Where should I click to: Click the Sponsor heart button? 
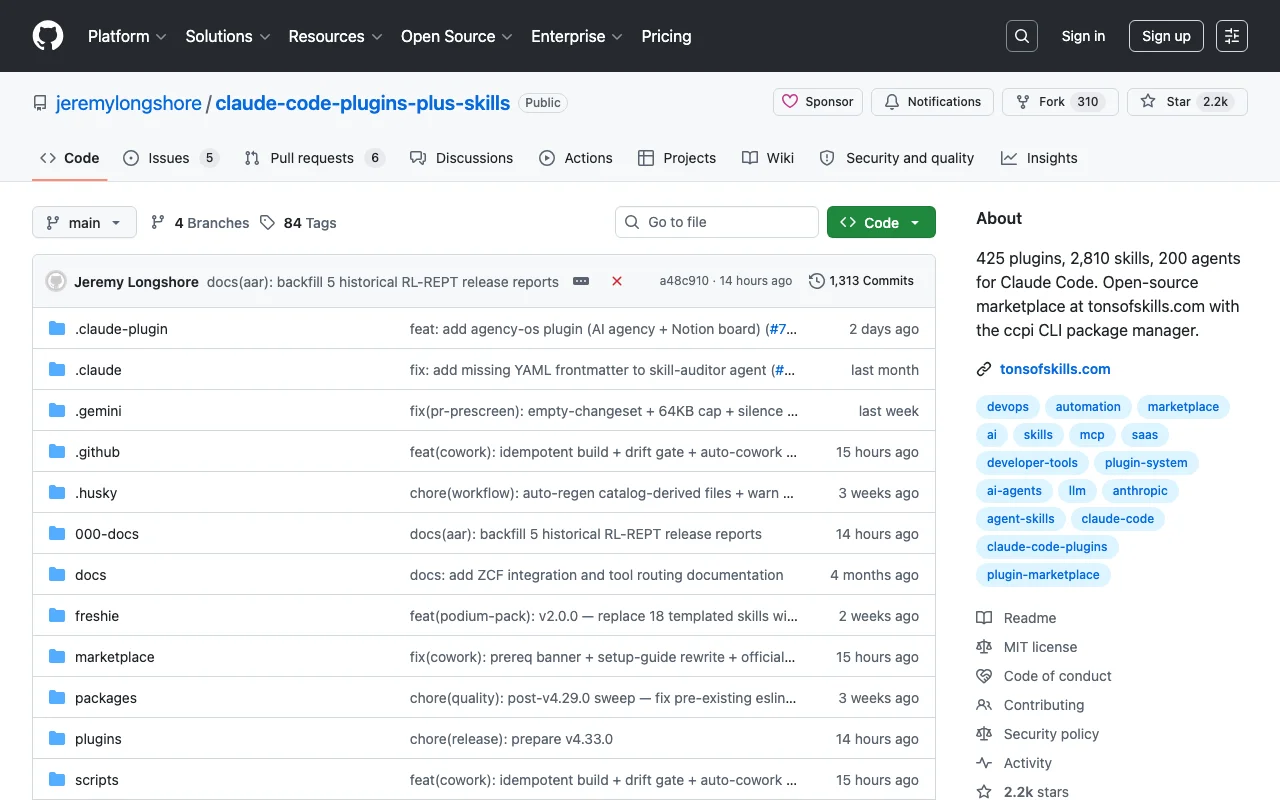[818, 102]
